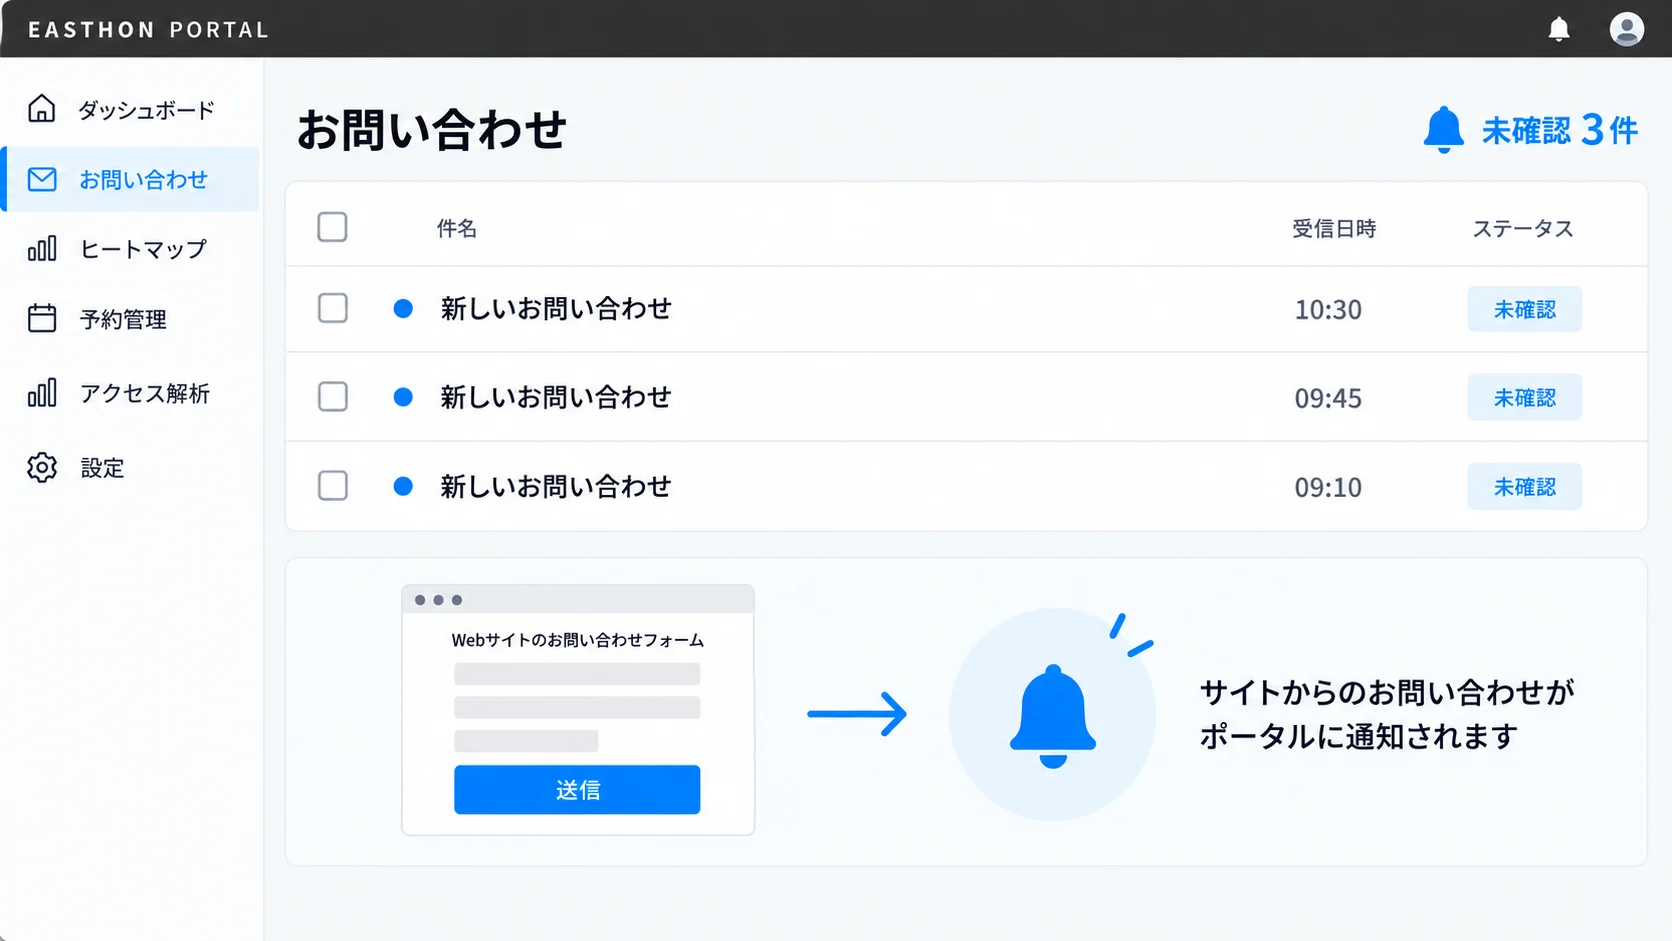Screen dimensions: 1672x941
Task: Open ダッシュボード in the sidebar
Action: point(146,110)
